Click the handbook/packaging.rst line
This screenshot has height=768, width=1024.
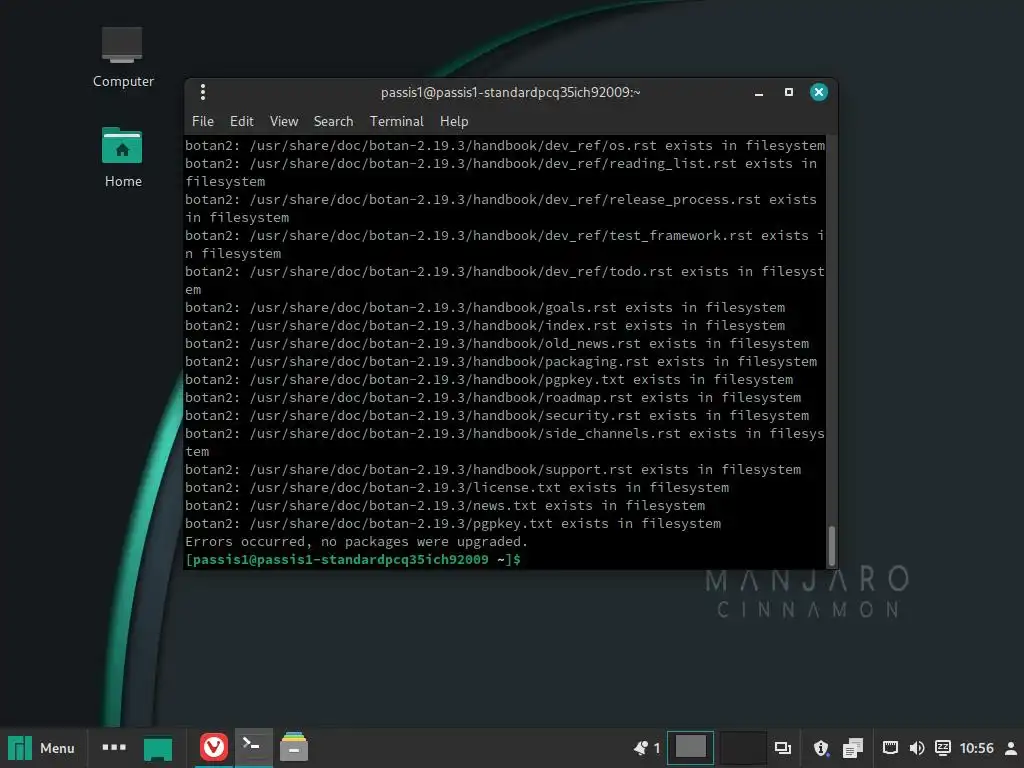click(x=501, y=361)
